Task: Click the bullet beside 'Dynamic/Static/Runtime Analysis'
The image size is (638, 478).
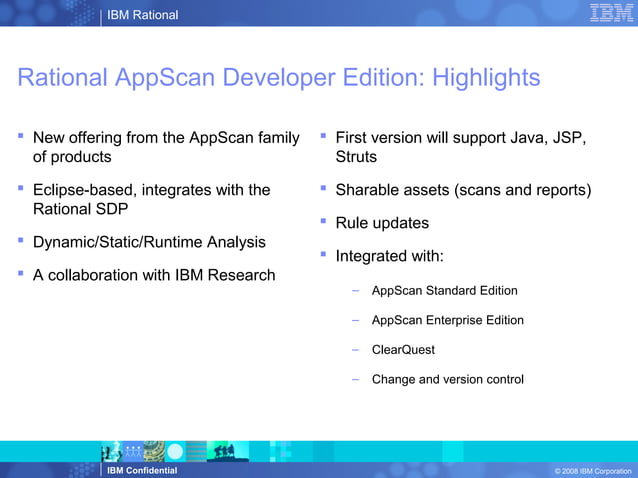Action: [x=21, y=240]
